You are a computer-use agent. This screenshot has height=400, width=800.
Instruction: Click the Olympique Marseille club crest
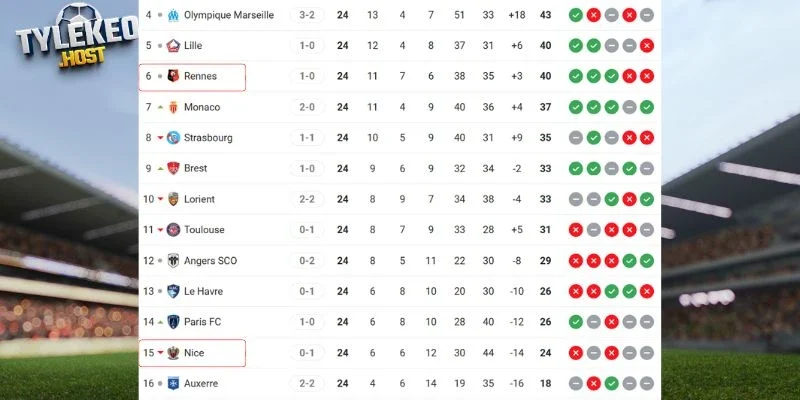[x=173, y=15]
